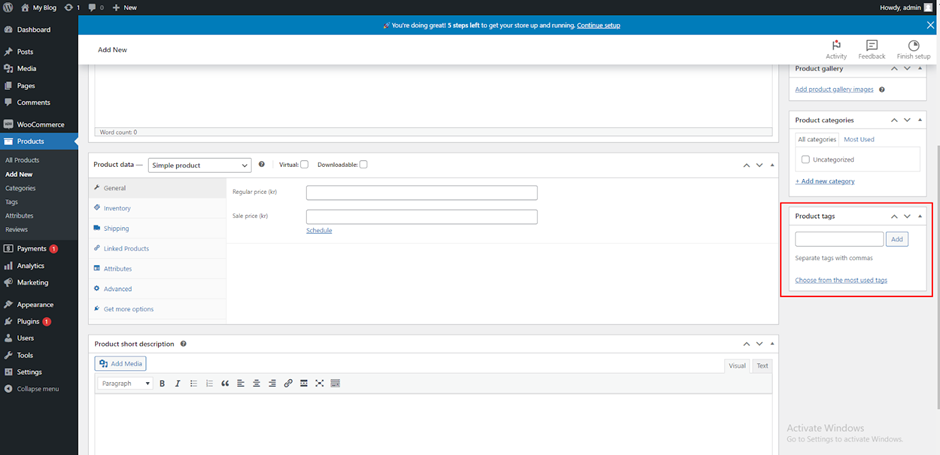Check the Uncategorized category box
The height and width of the screenshot is (455, 940).
coord(805,160)
